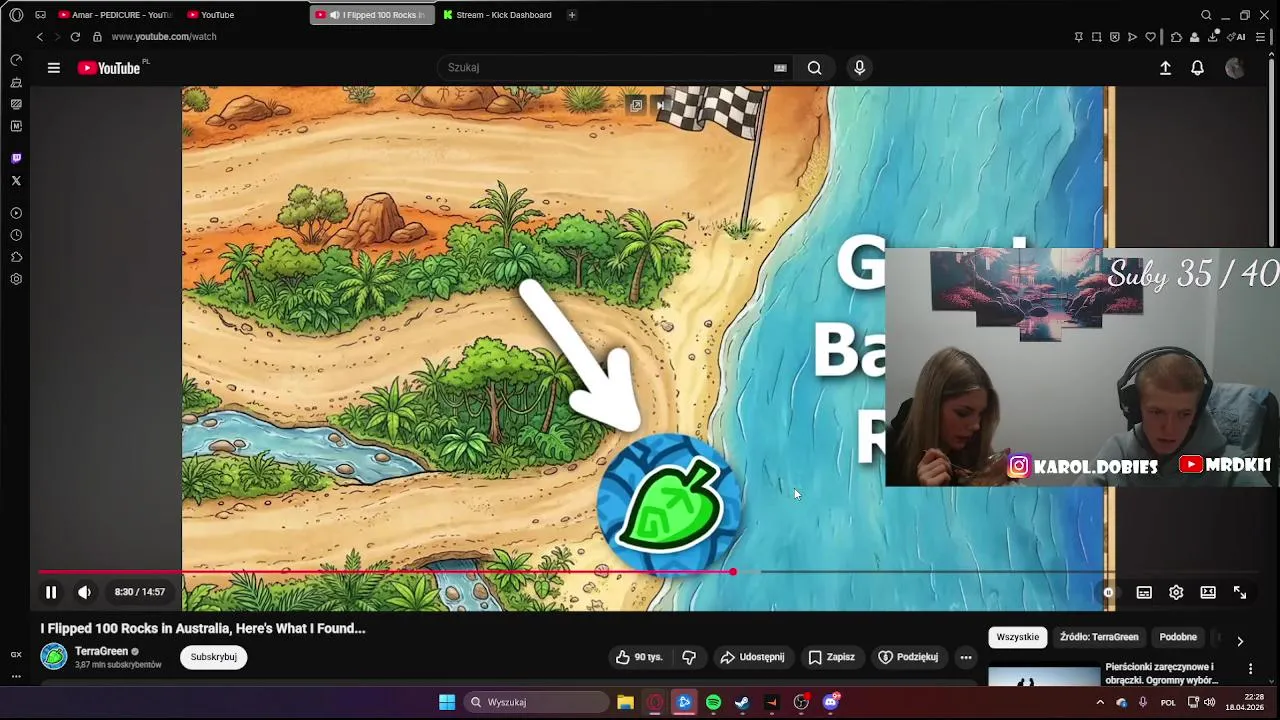Click the TerraGreen channel avatar

coord(54,657)
